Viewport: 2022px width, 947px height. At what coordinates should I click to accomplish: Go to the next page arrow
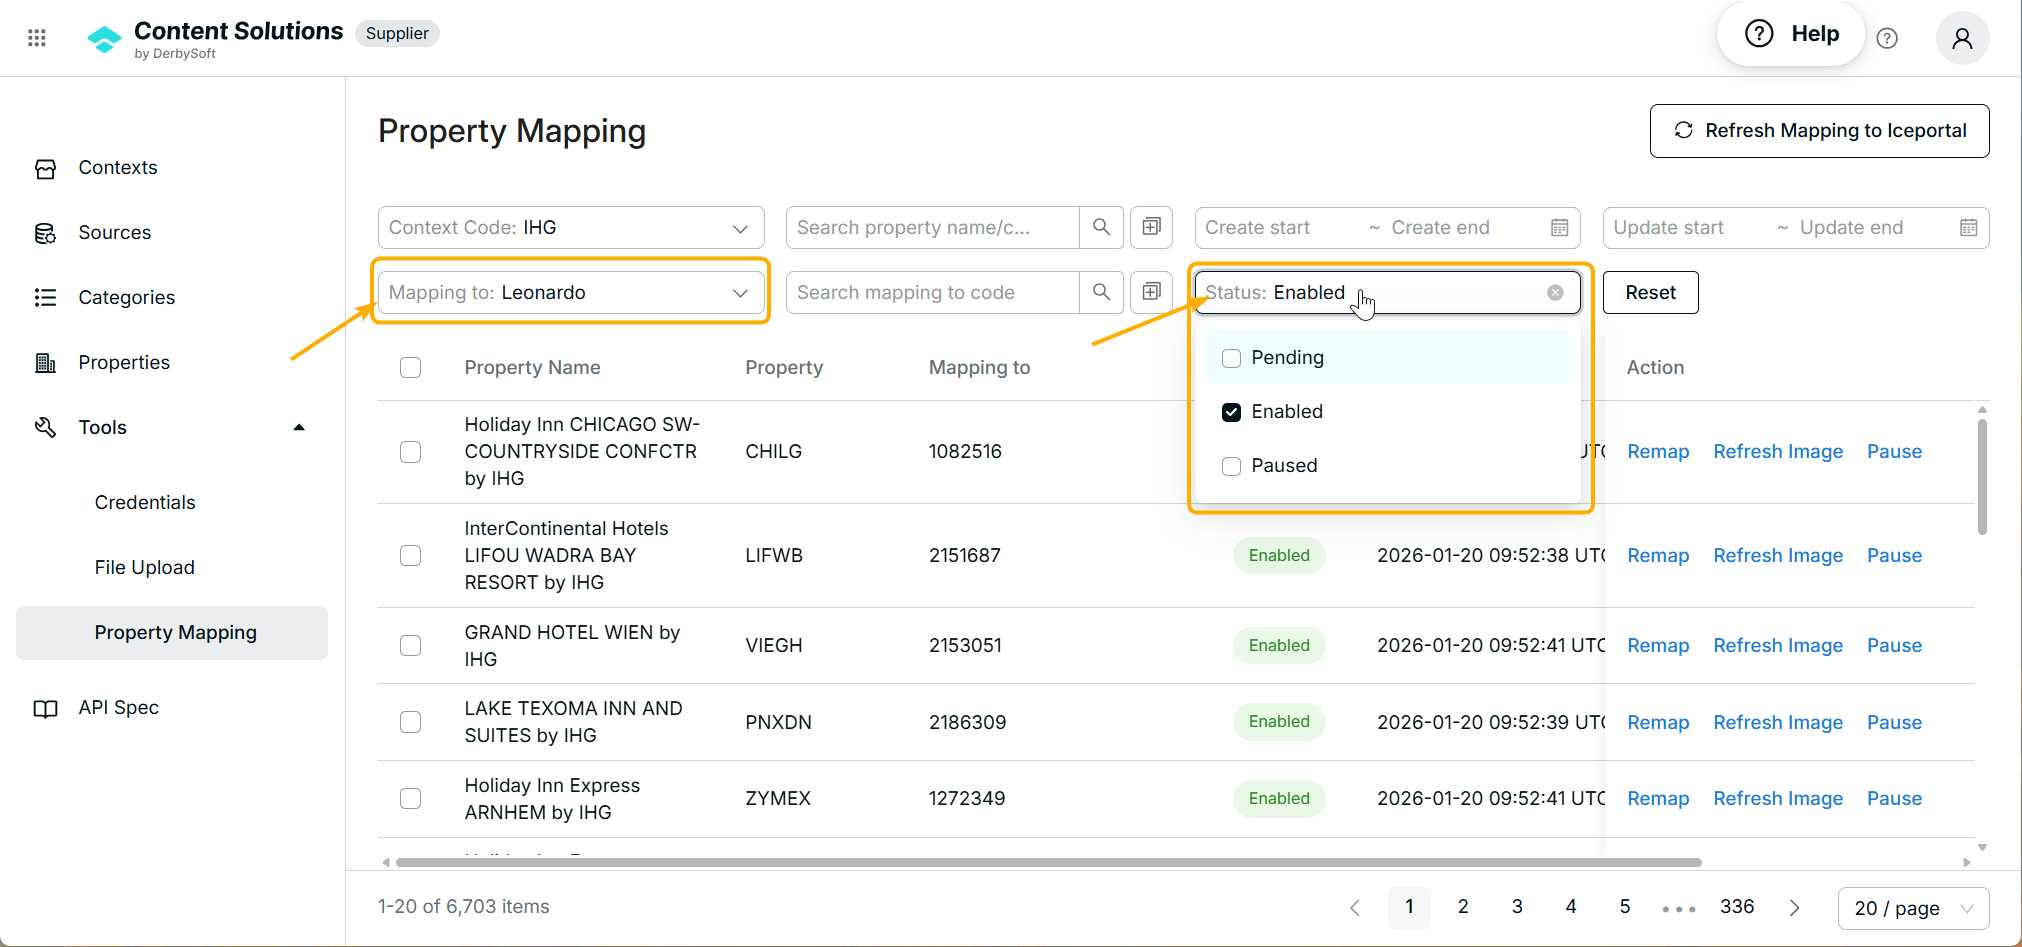(x=1794, y=907)
